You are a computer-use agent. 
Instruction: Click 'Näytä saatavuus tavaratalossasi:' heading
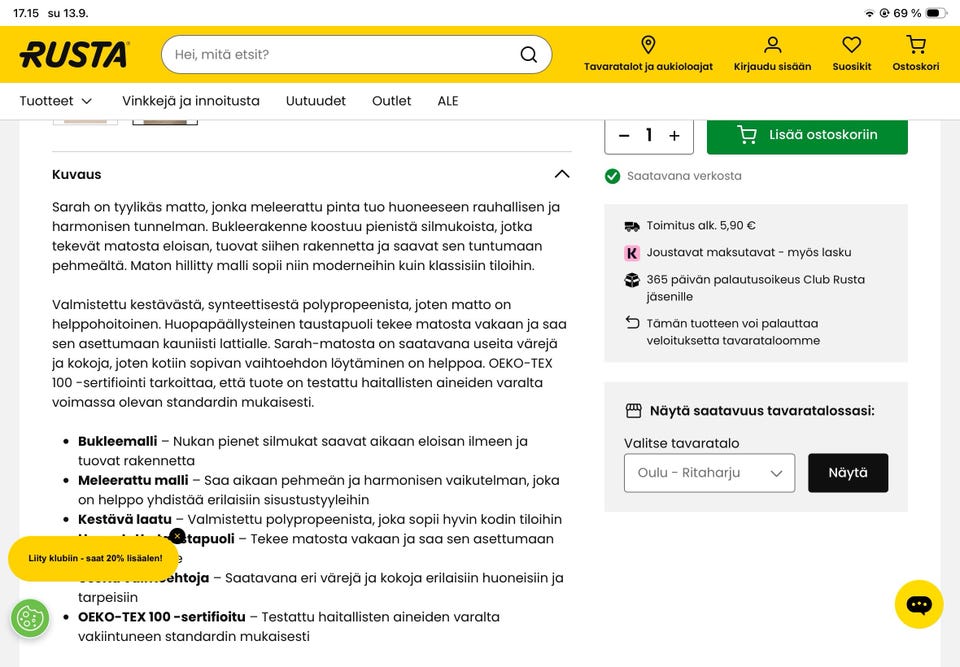[762, 410]
